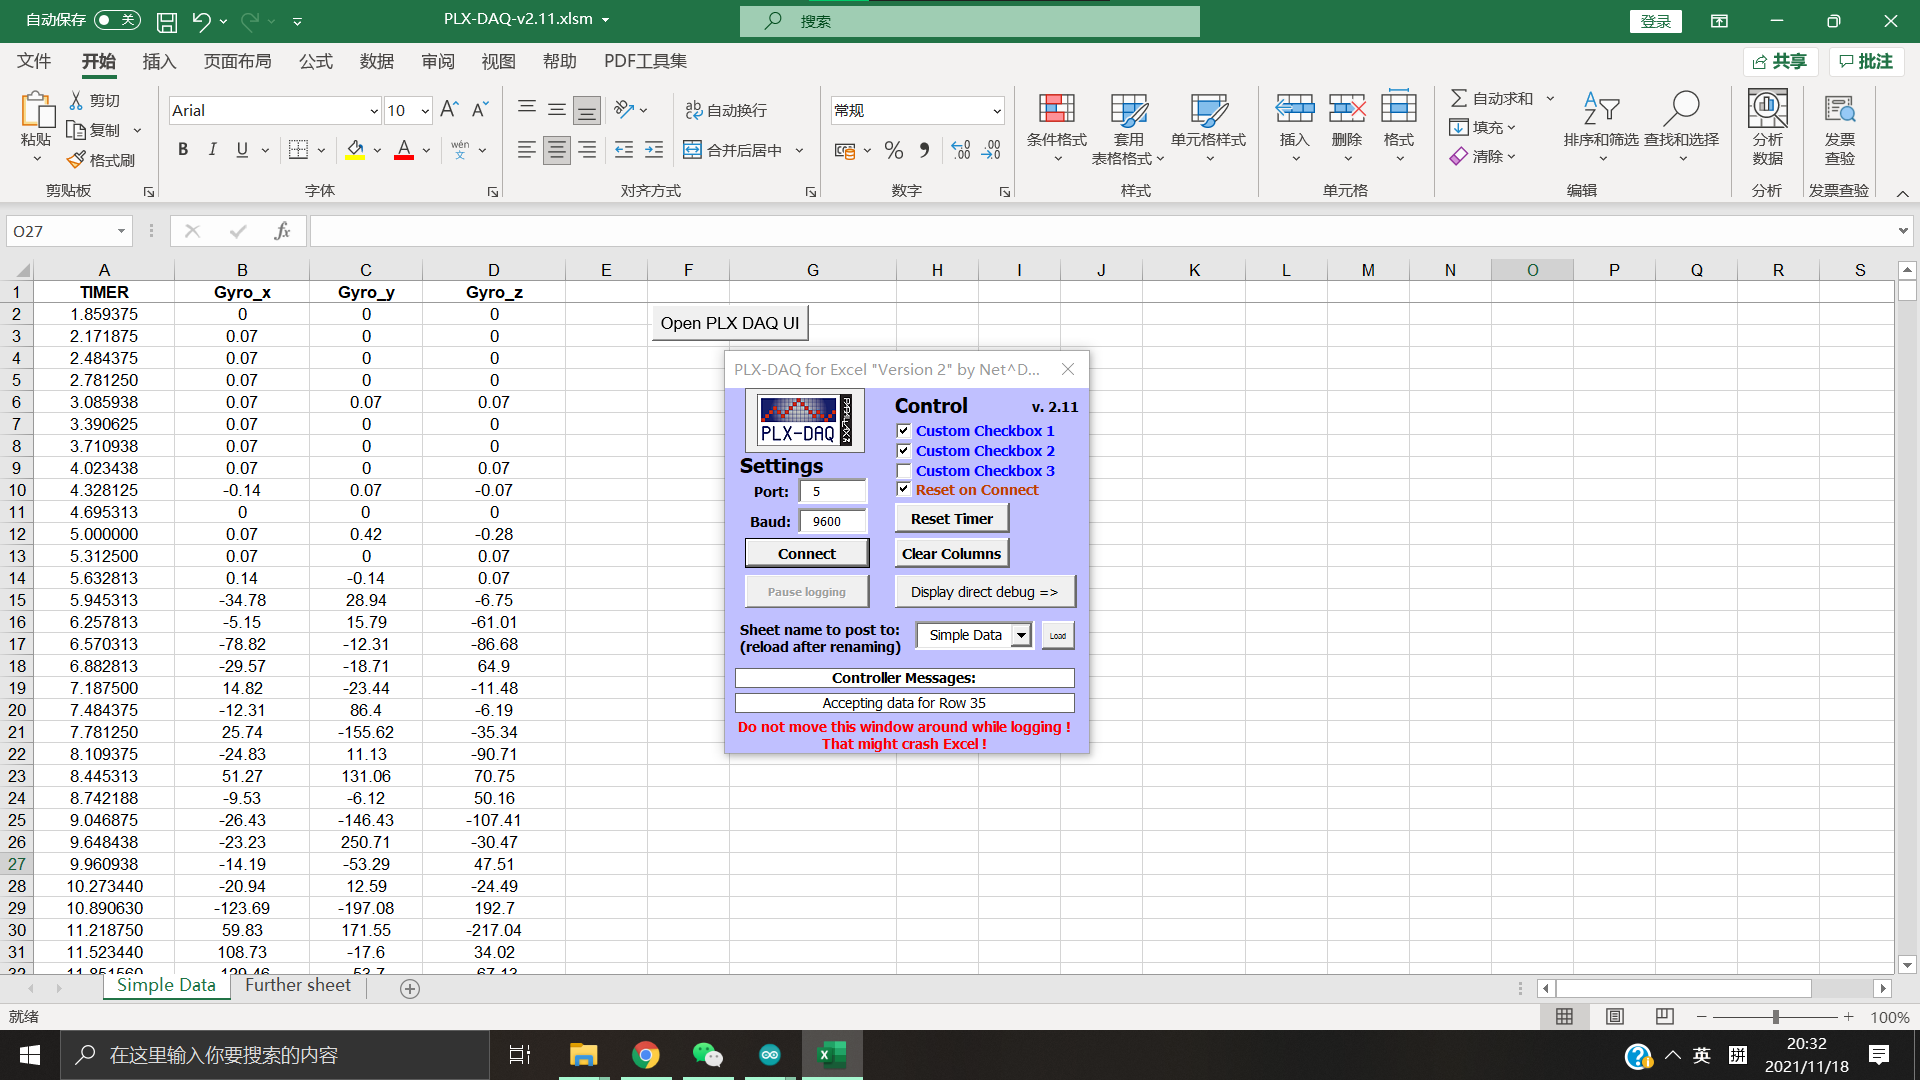Toggle the AutoSave (自动保存) switch
The image size is (1920, 1080).
[117, 20]
